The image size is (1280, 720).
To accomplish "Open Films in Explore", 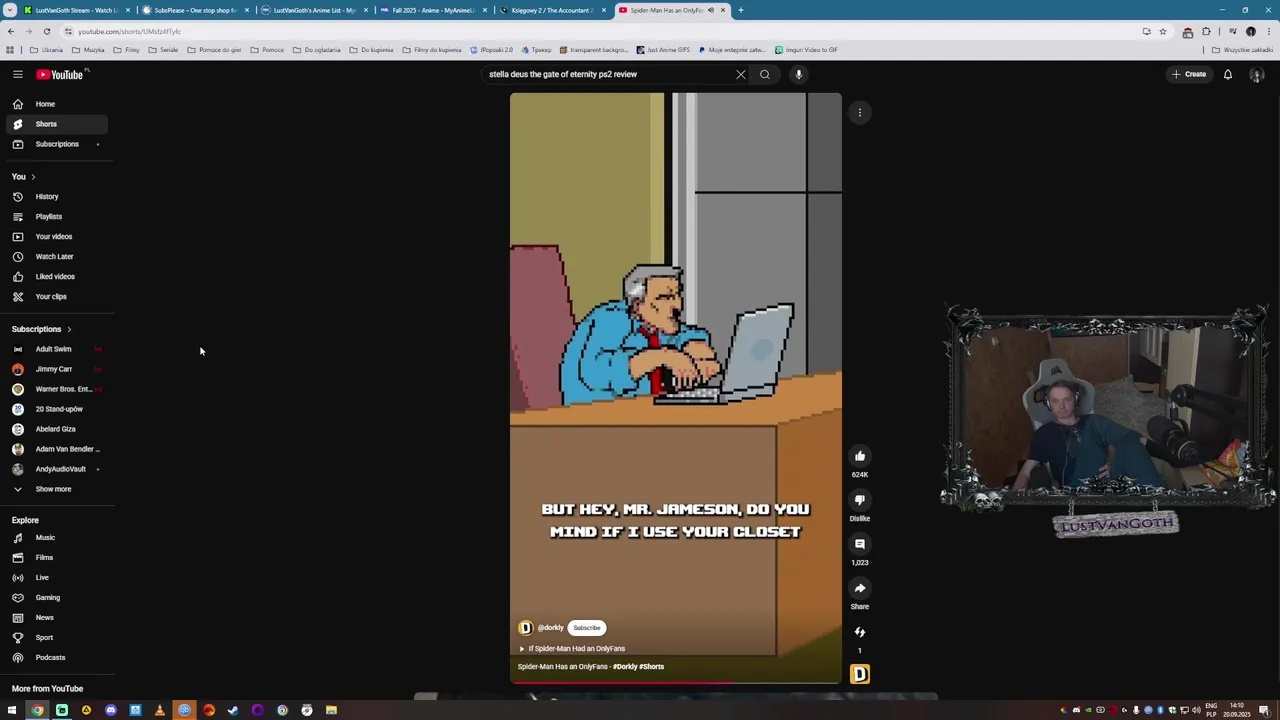I will pos(55,558).
